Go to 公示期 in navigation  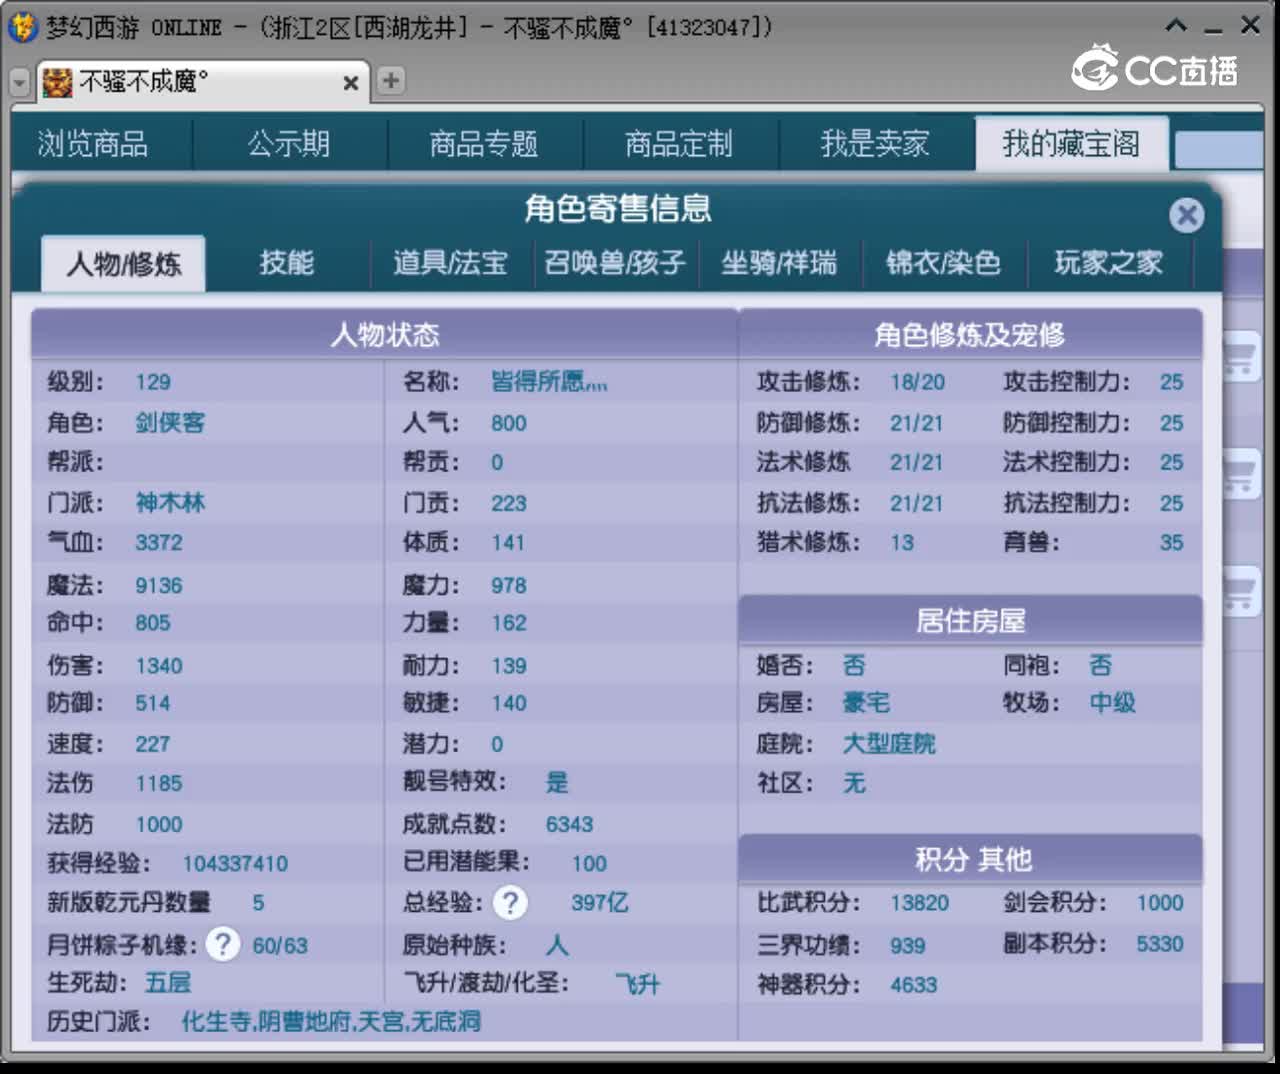289,144
